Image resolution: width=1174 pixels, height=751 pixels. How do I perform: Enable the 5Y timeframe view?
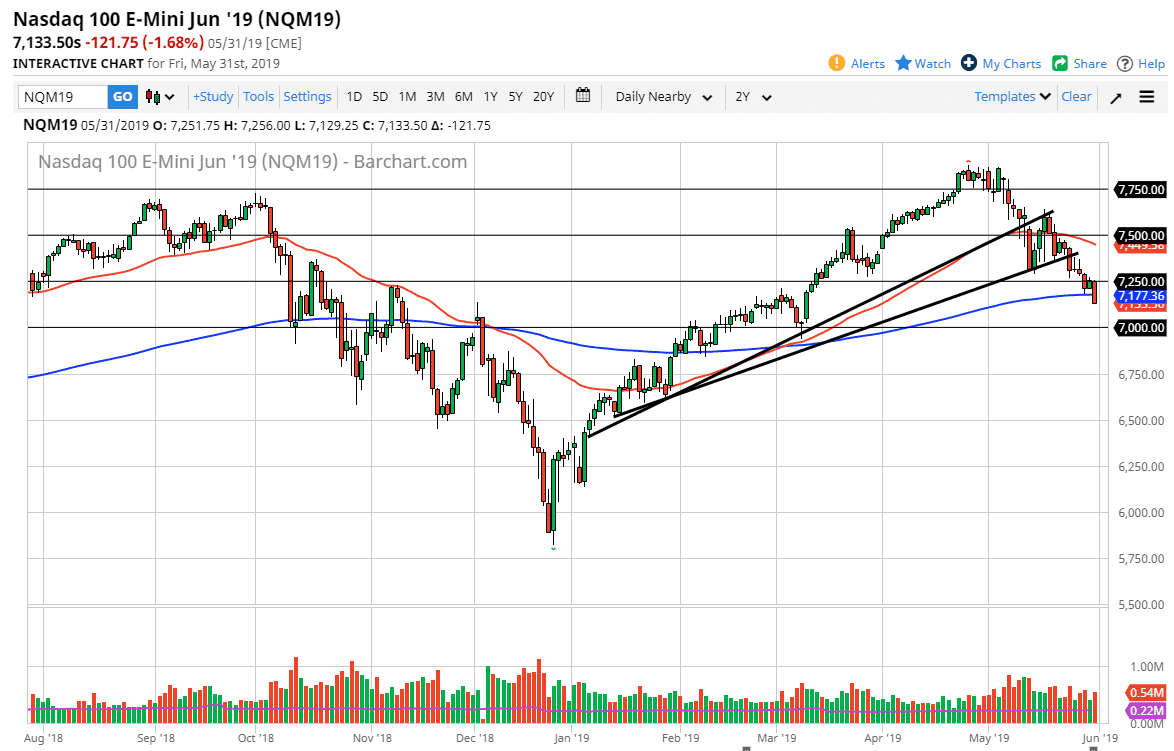point(515,96)
